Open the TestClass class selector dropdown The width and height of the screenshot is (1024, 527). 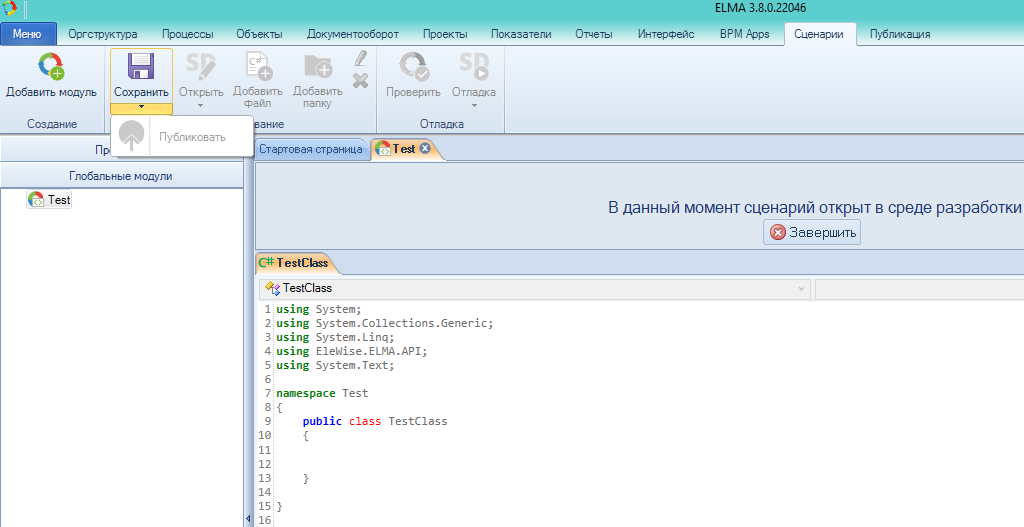(801, 289)
